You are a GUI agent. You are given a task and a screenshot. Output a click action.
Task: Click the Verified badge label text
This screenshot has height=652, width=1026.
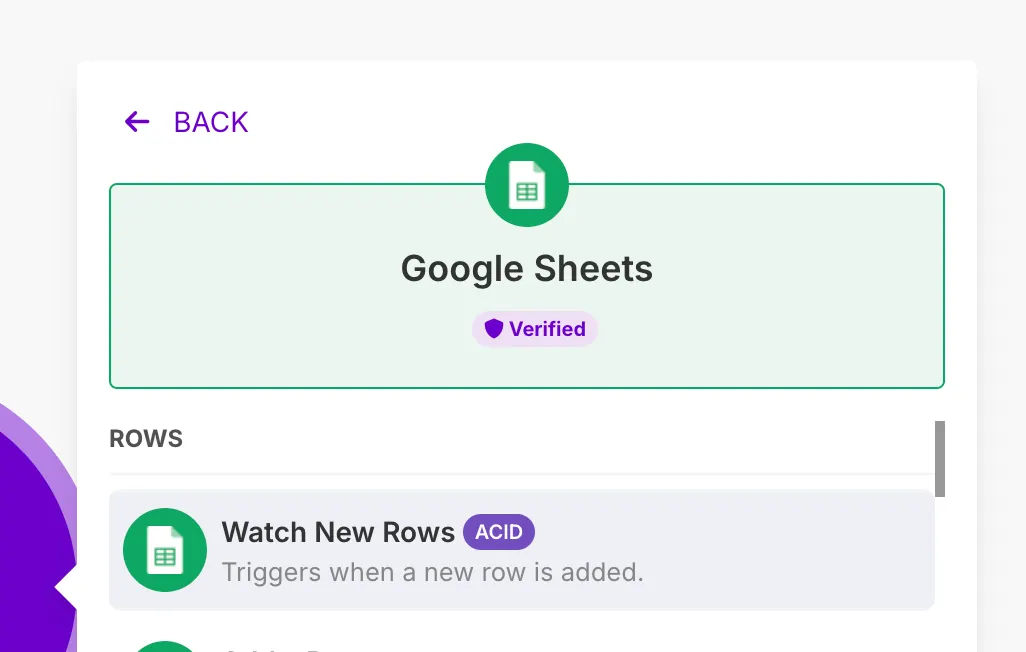point(547,329)
